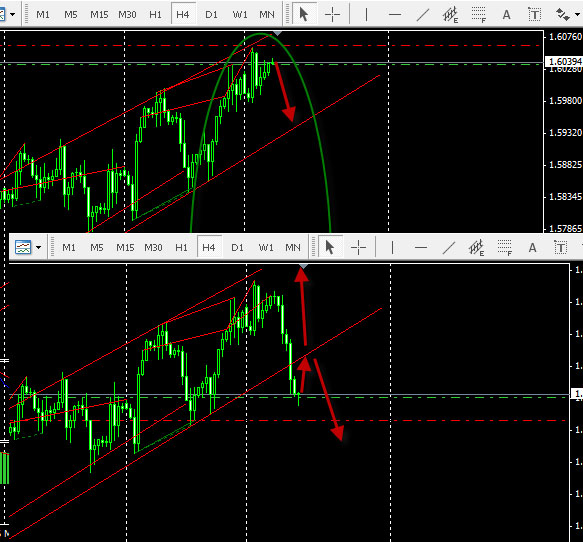Select text tool A in lower toolbar
The height and width of the screenshot is (542, 583).
[x=532, y=247]
